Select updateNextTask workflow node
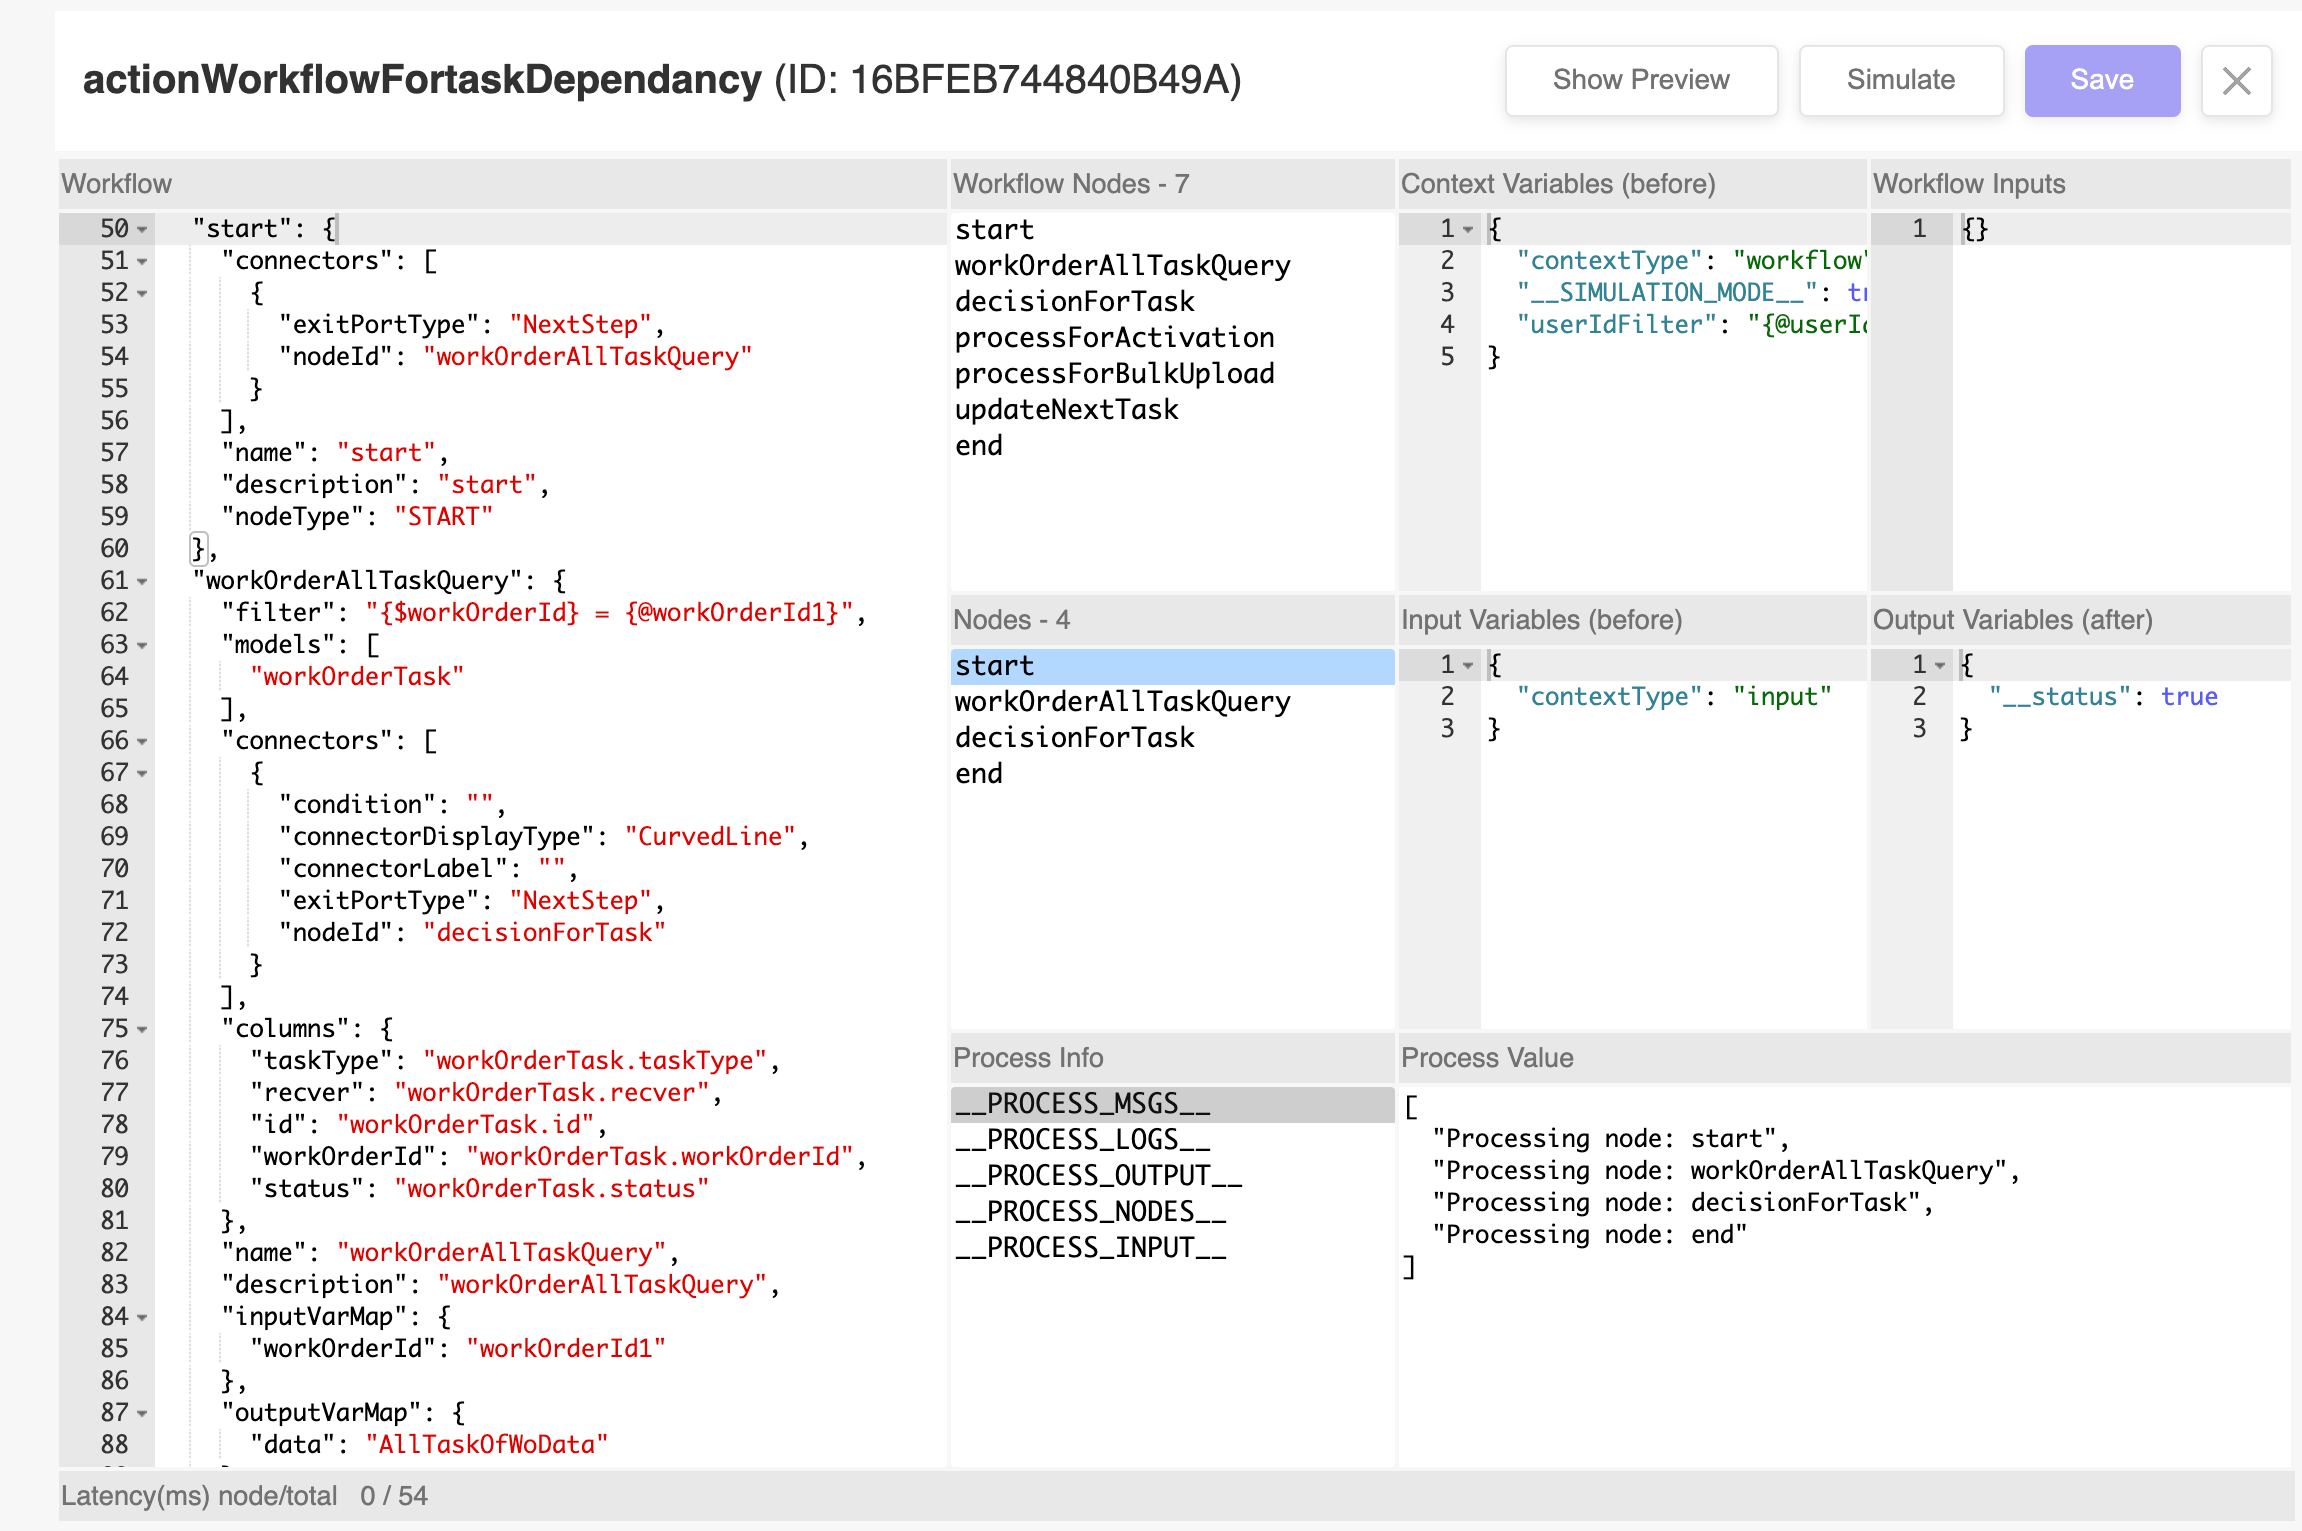The width and height of the screenshot is (2302, 1531). (1172, 410)
